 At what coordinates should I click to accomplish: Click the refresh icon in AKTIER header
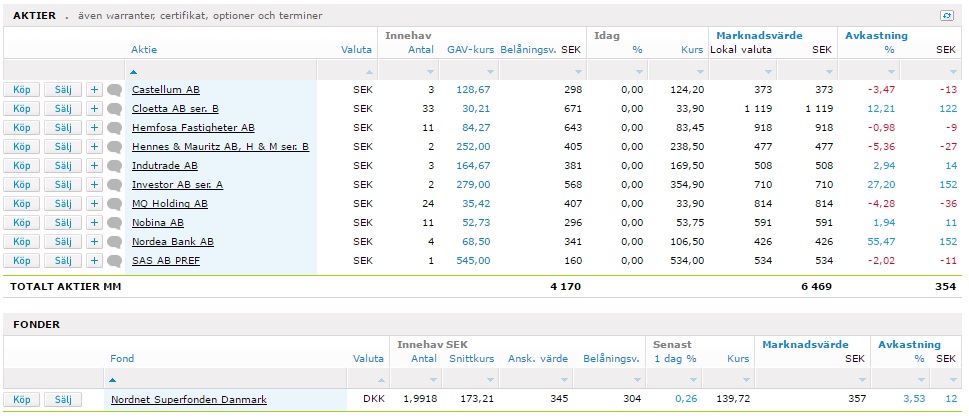point(946,15)
